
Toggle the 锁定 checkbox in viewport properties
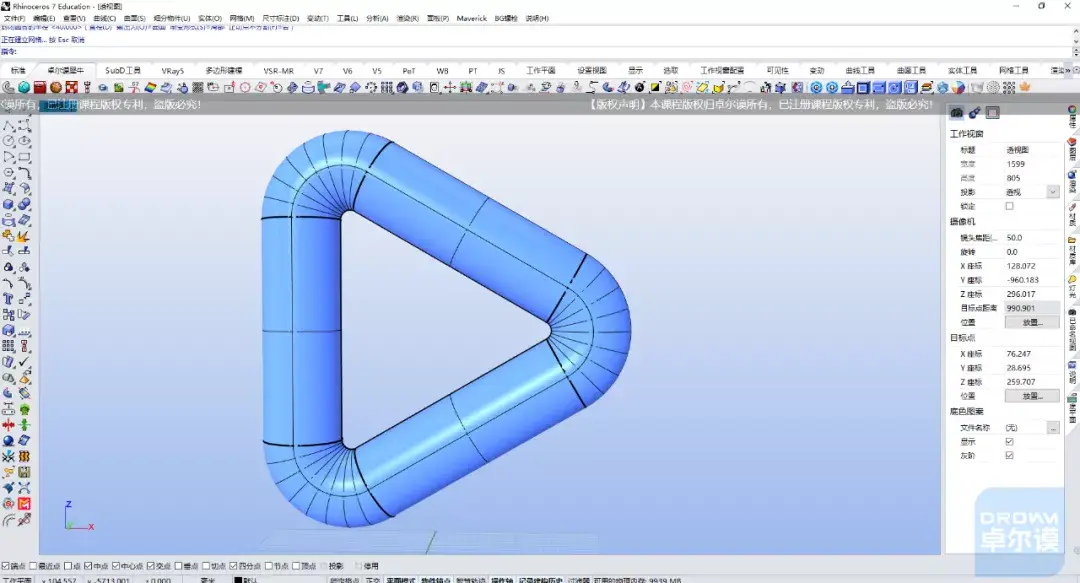(1009, 206)
